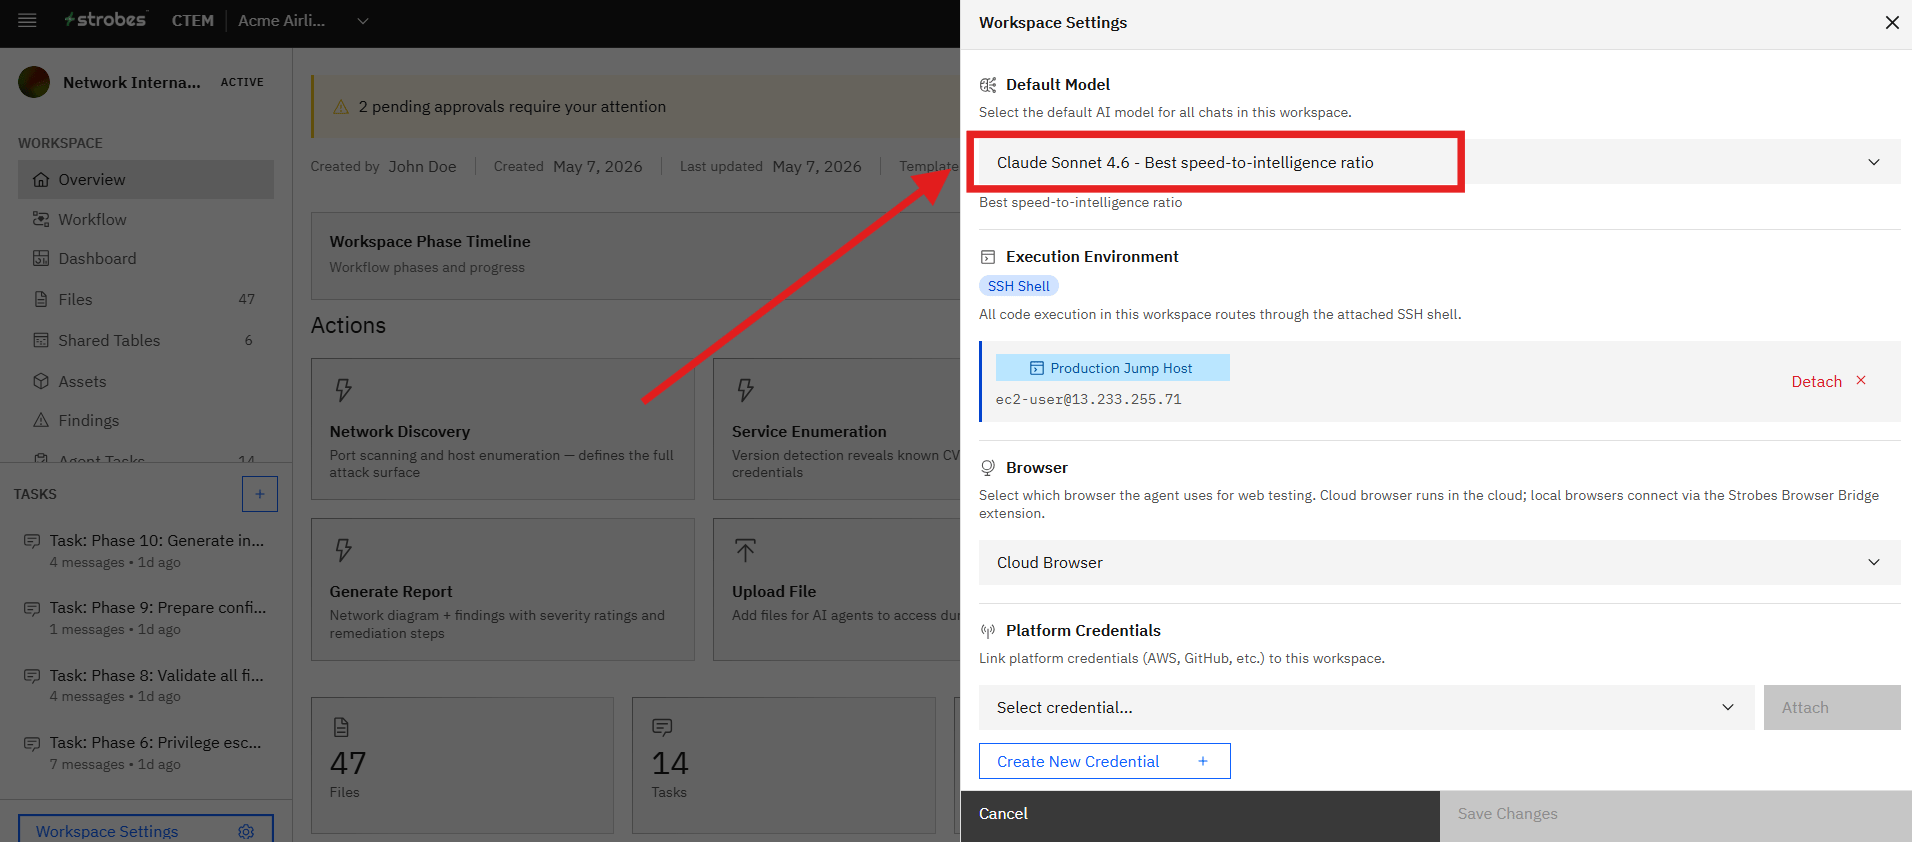Screen dimensions: 1912x842
Task: Click the Findings warning triangle icon
Action: [41, 421]
